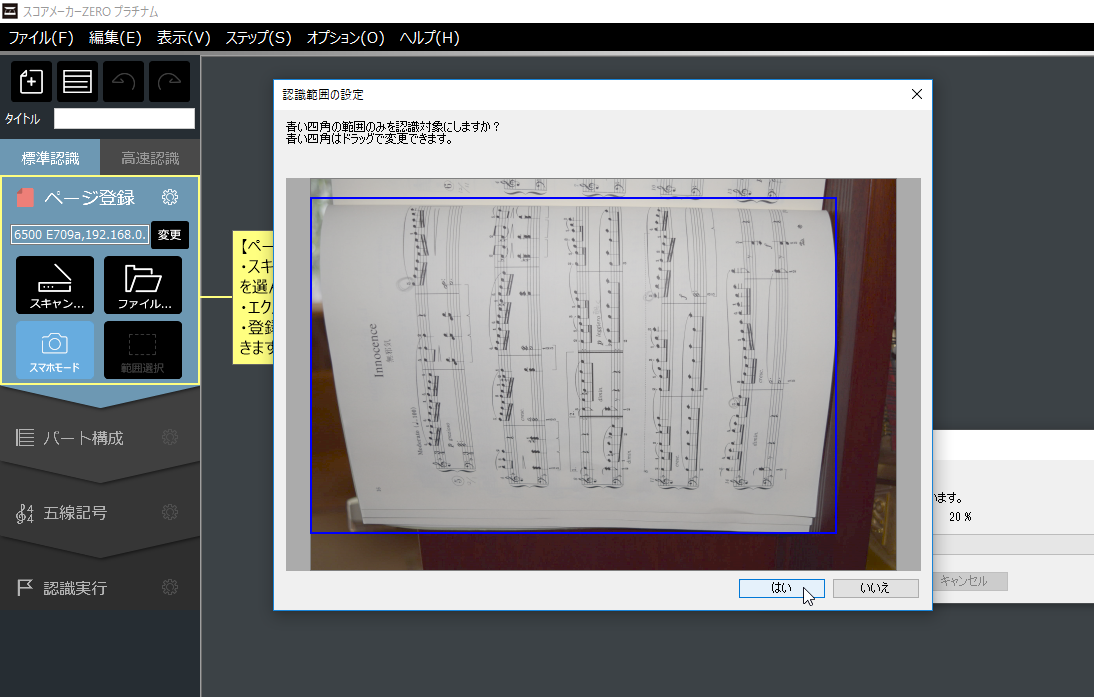The image size is (1094, 697).
Task: Open the オプション(O) menu
Action: (x=345, y=38)
